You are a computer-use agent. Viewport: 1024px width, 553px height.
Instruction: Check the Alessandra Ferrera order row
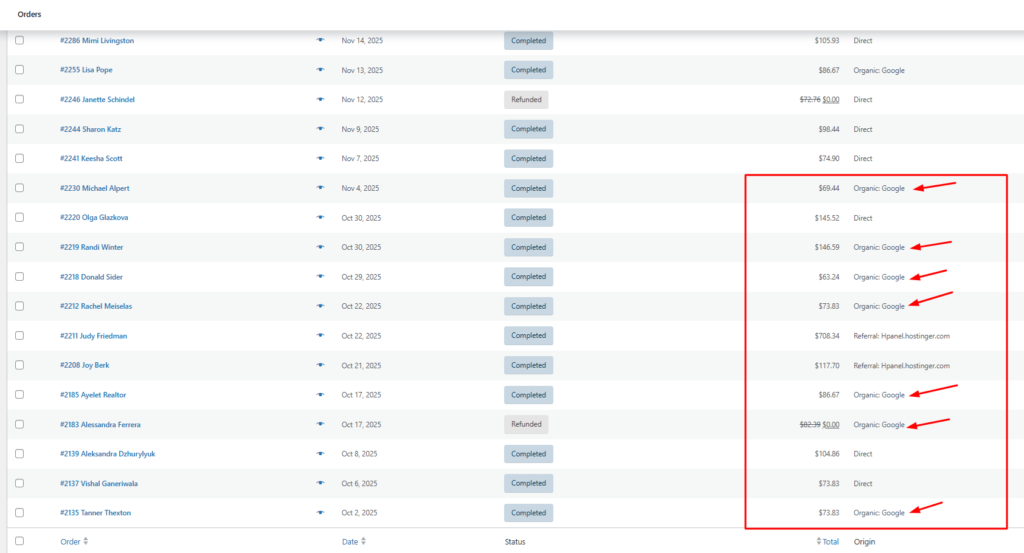click(x=20, y=424)
